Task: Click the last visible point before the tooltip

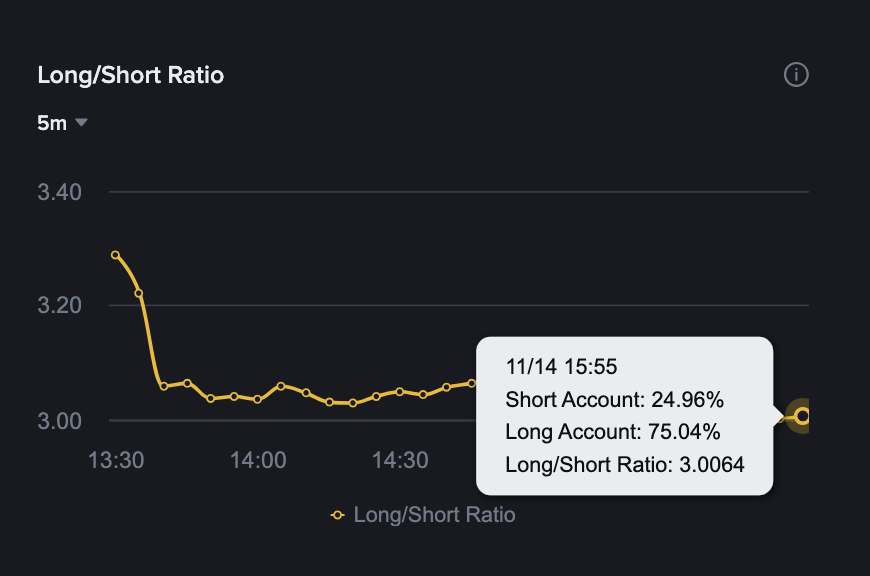Action: click(x=472, y=383)
